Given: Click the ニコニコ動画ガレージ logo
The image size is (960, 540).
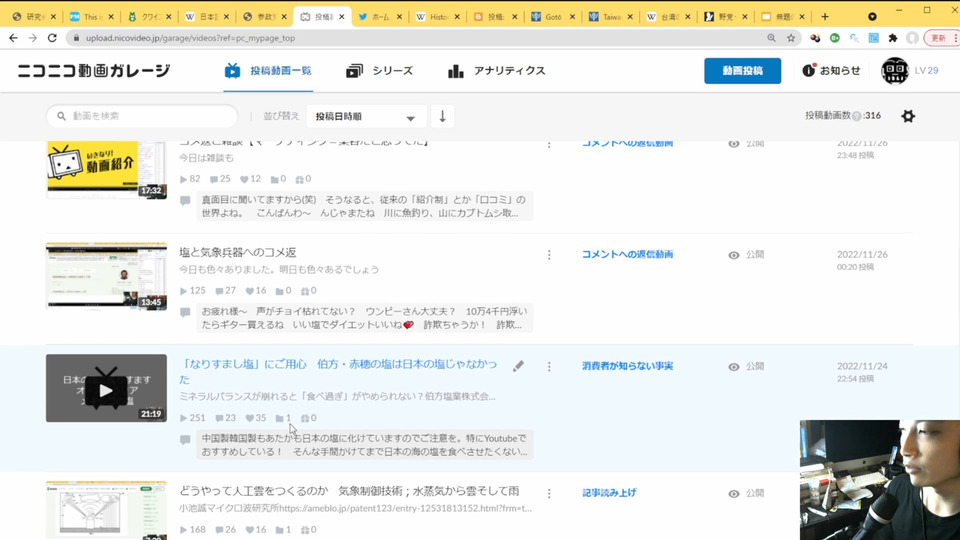Looking at the screenshot, I should (x=94, y=71).
